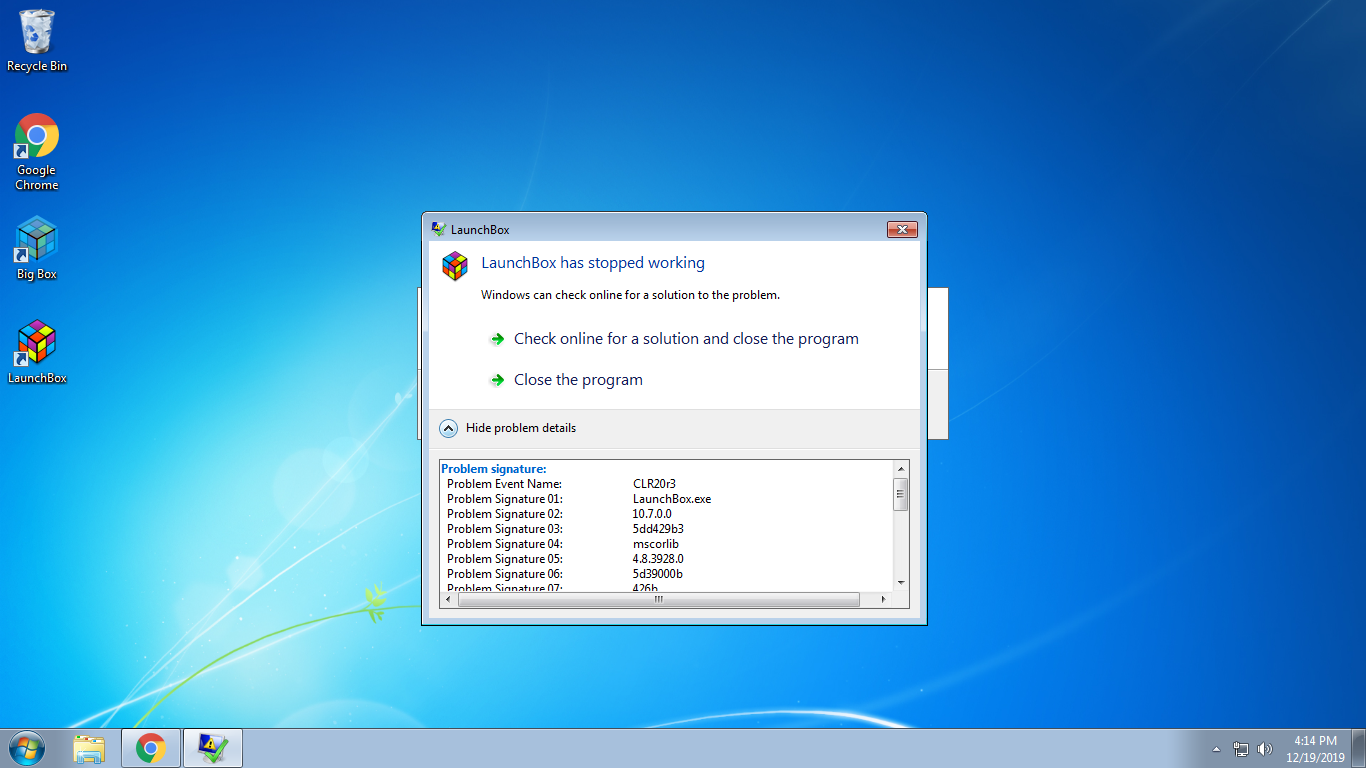Select the LaunchBox.exe signature value
This screenshot has width=1366, height=768.
pos(672,499)
